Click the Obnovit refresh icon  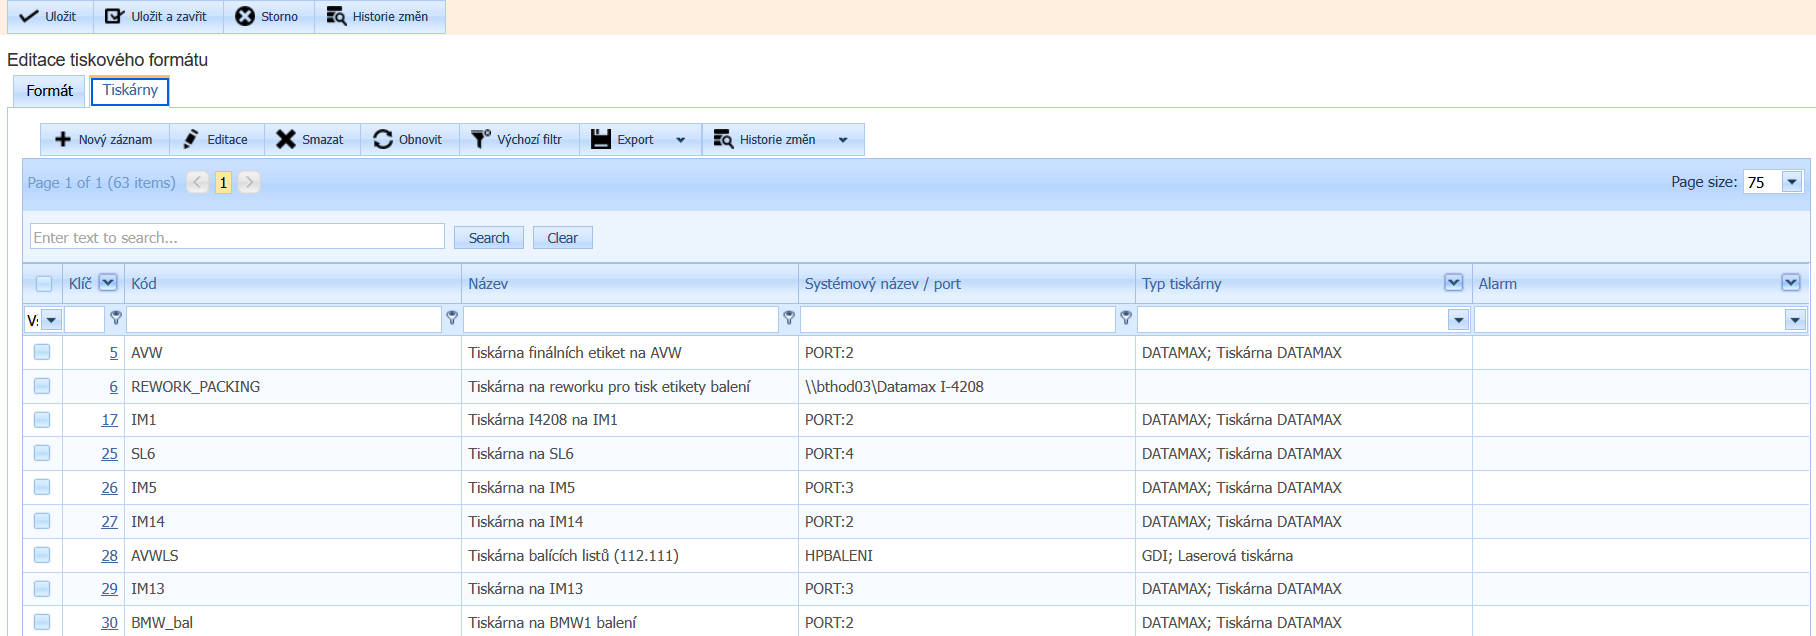point(383,140)
